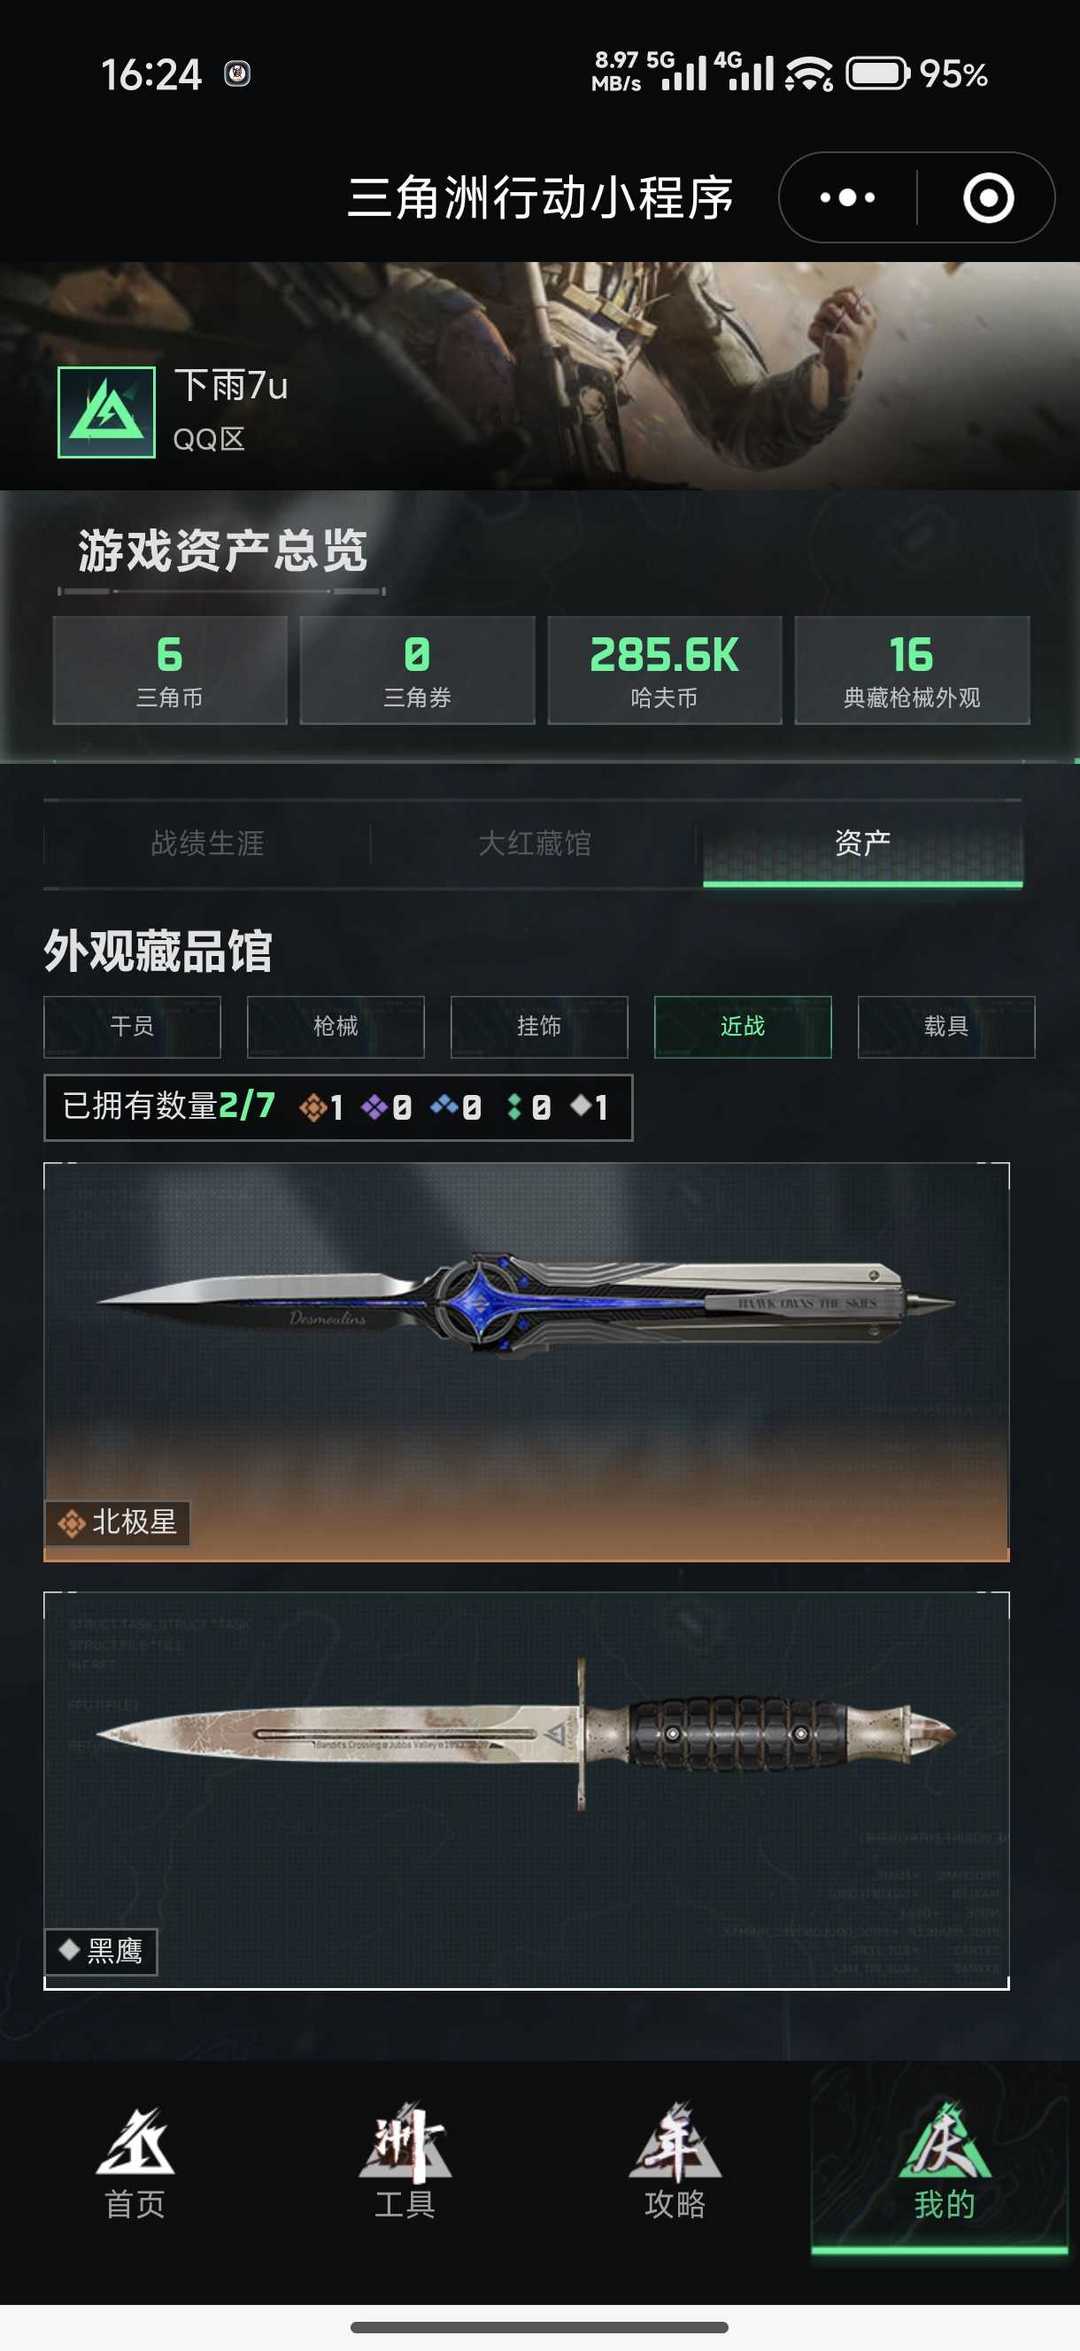Tap the 哈夫币 285.6K balance tile
Screen dimensions: 1080x2351
pos(664,670)
